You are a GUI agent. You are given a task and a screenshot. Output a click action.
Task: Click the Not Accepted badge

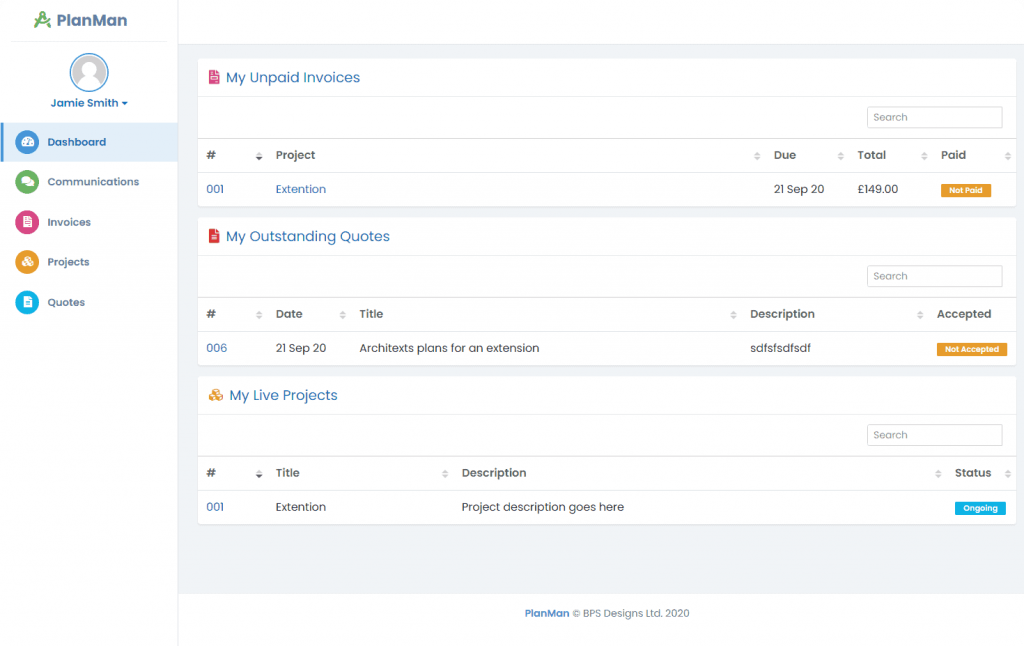(972, 349)
